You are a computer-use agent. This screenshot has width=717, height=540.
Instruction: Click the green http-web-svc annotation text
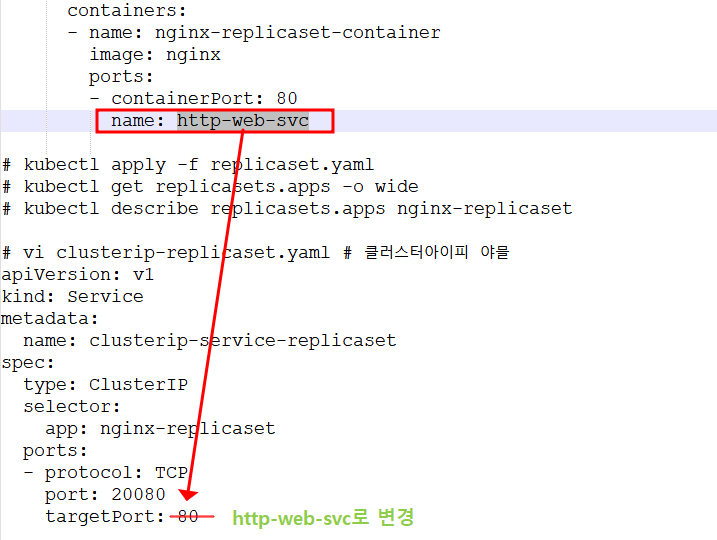323,518
